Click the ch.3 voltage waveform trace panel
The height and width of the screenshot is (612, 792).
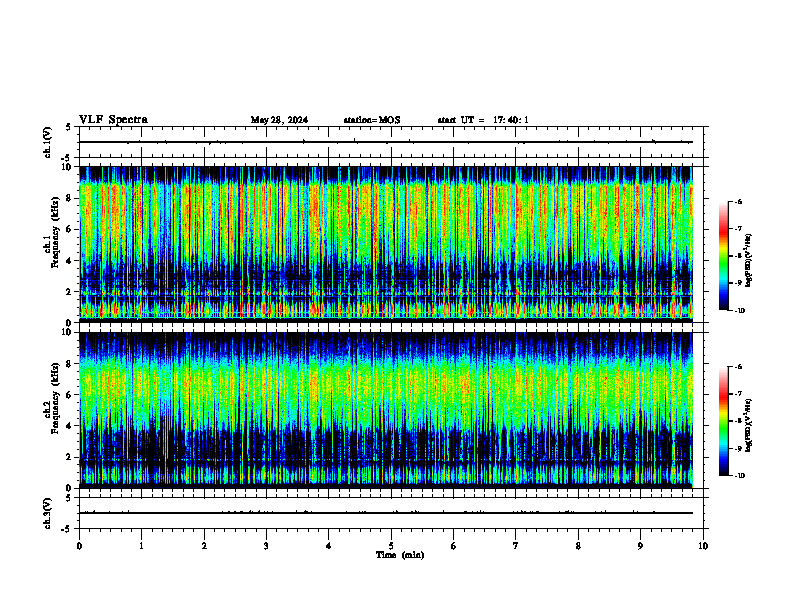tap(391, 513)
